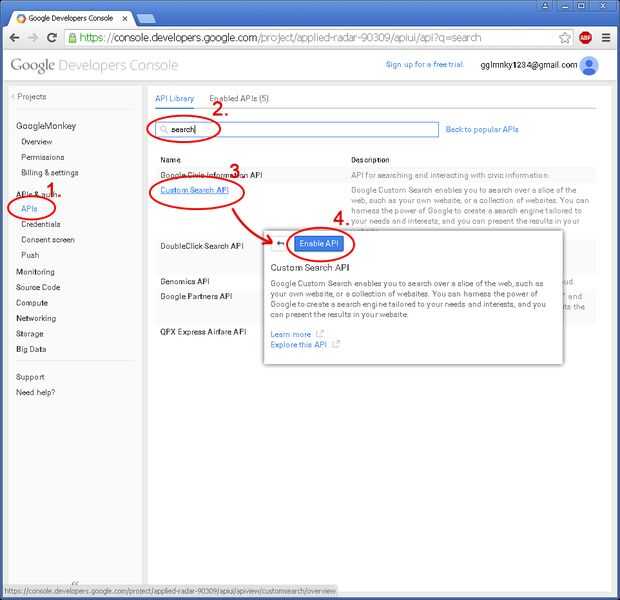This screenshot has height=600, width=620.
Task: Expand Storage in the sidebar
Action: click(30, 333)
